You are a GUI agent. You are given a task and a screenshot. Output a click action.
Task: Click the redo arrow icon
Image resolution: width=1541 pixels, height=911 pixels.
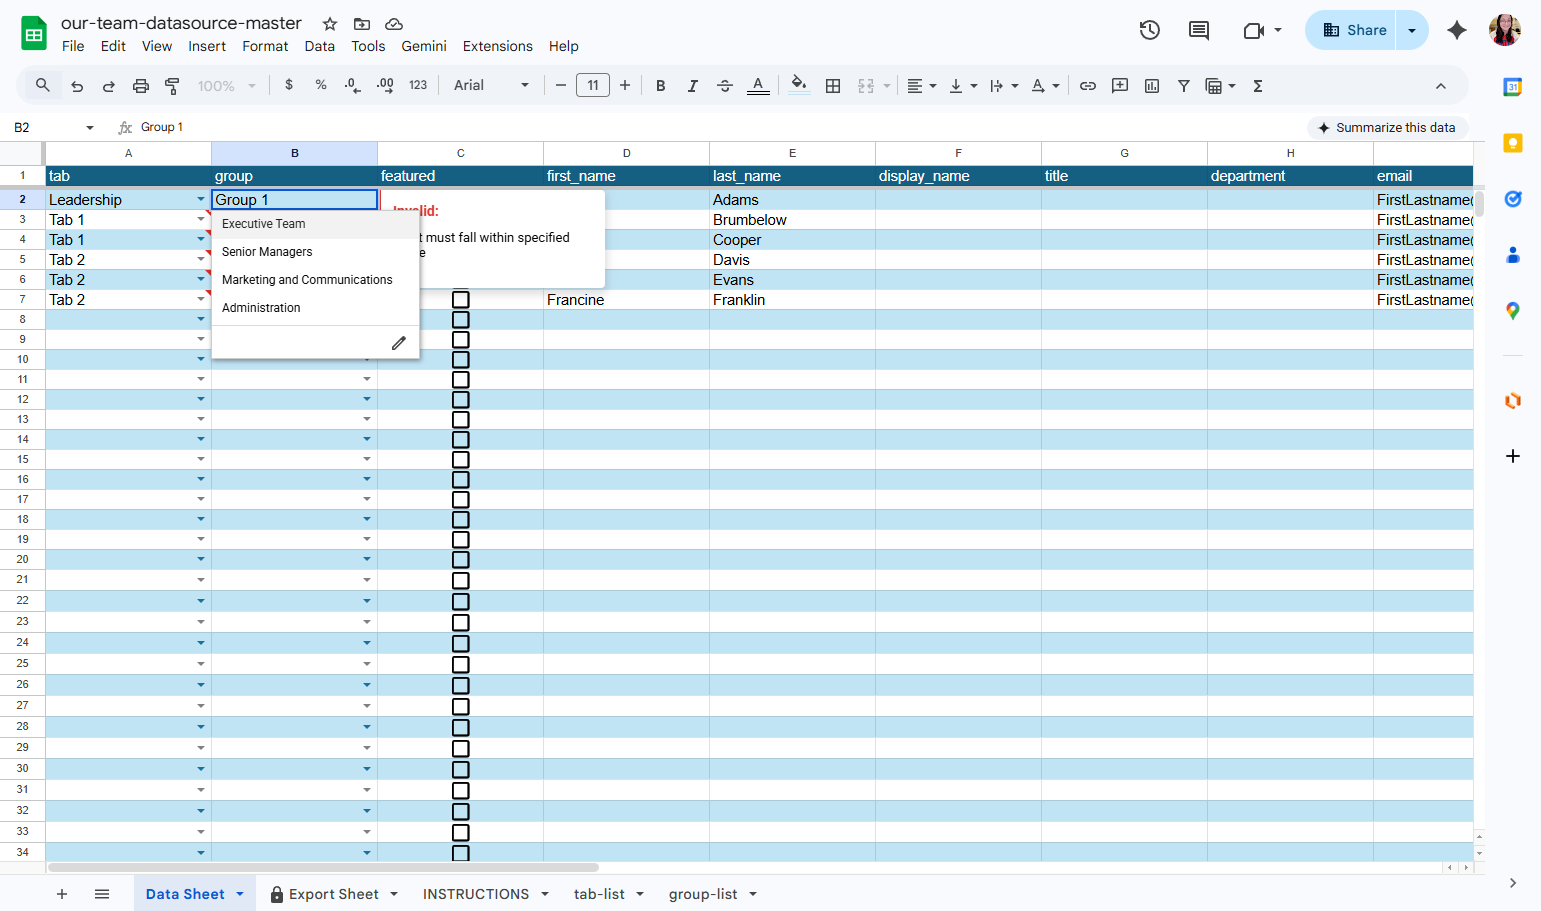tap(109, 86)
